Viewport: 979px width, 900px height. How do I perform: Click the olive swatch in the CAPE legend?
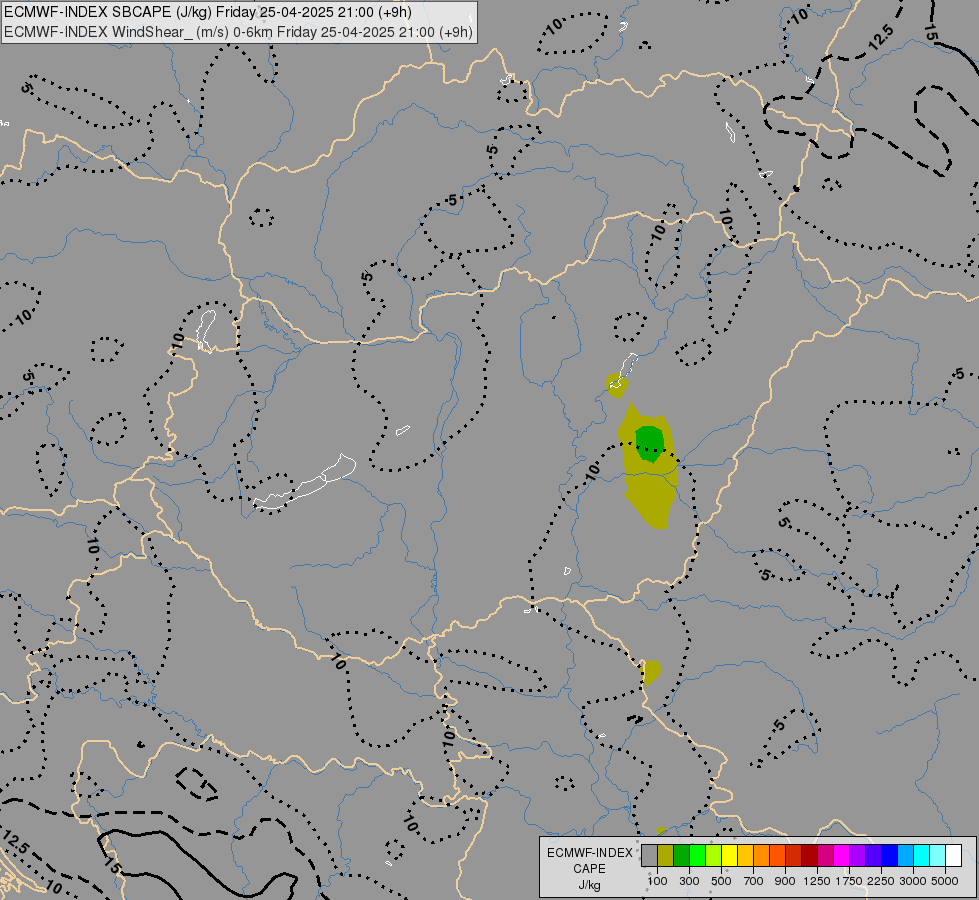click(x=666, y=856)
